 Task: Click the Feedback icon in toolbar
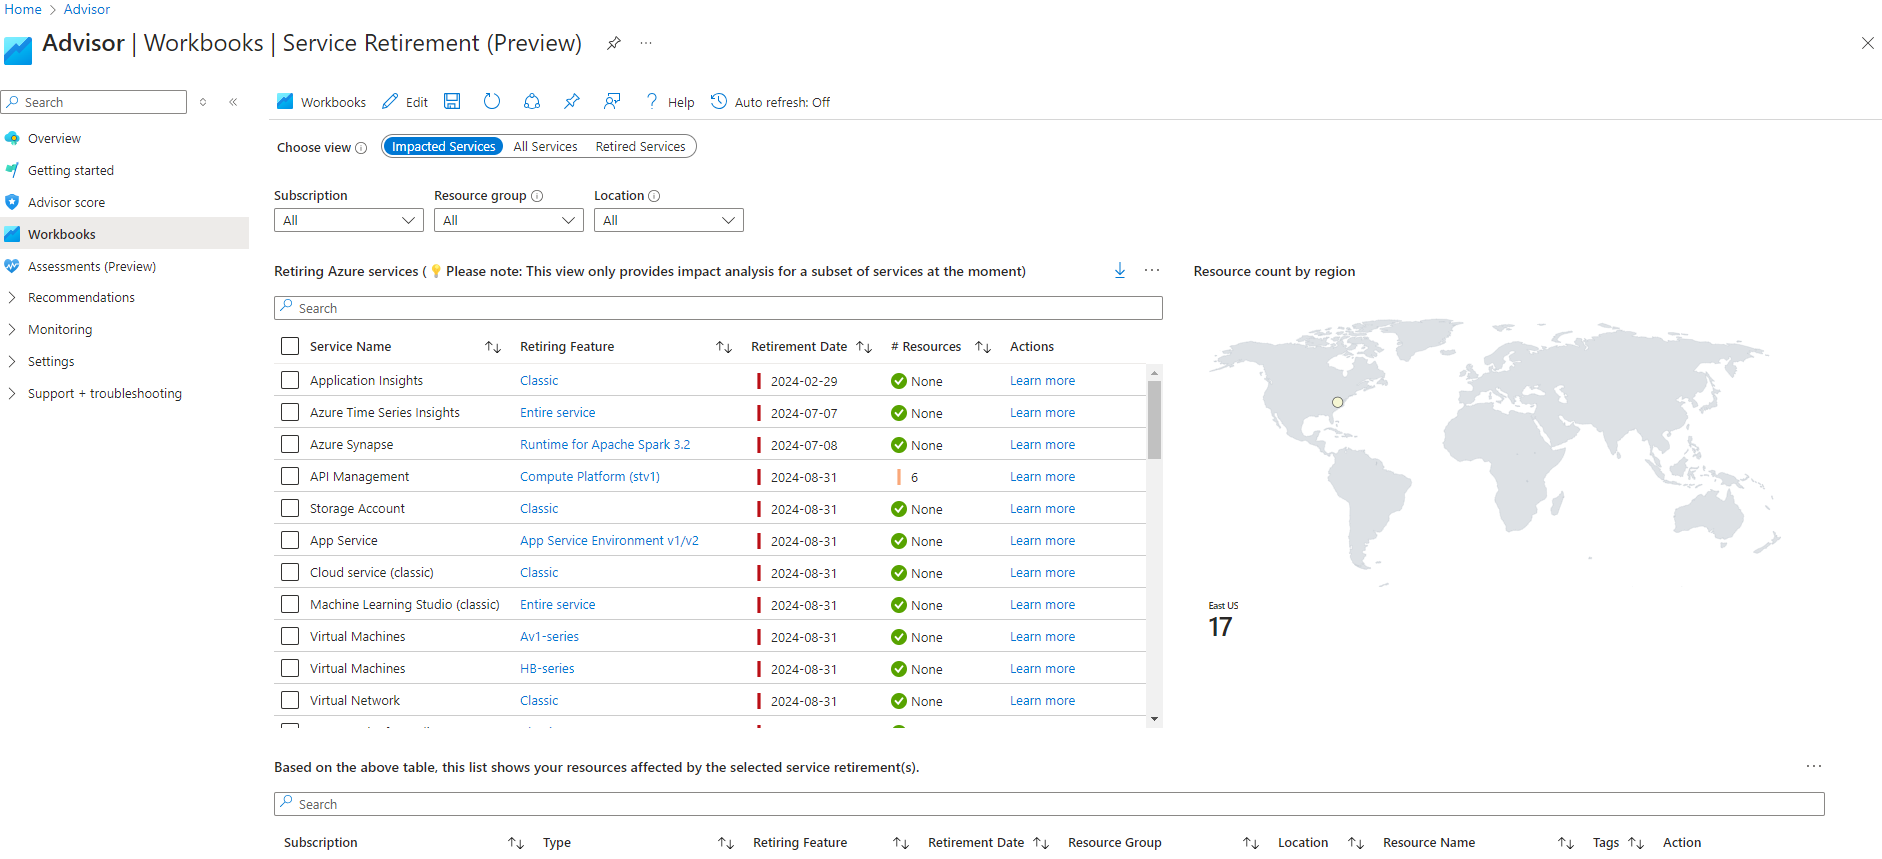pos(612,101)
